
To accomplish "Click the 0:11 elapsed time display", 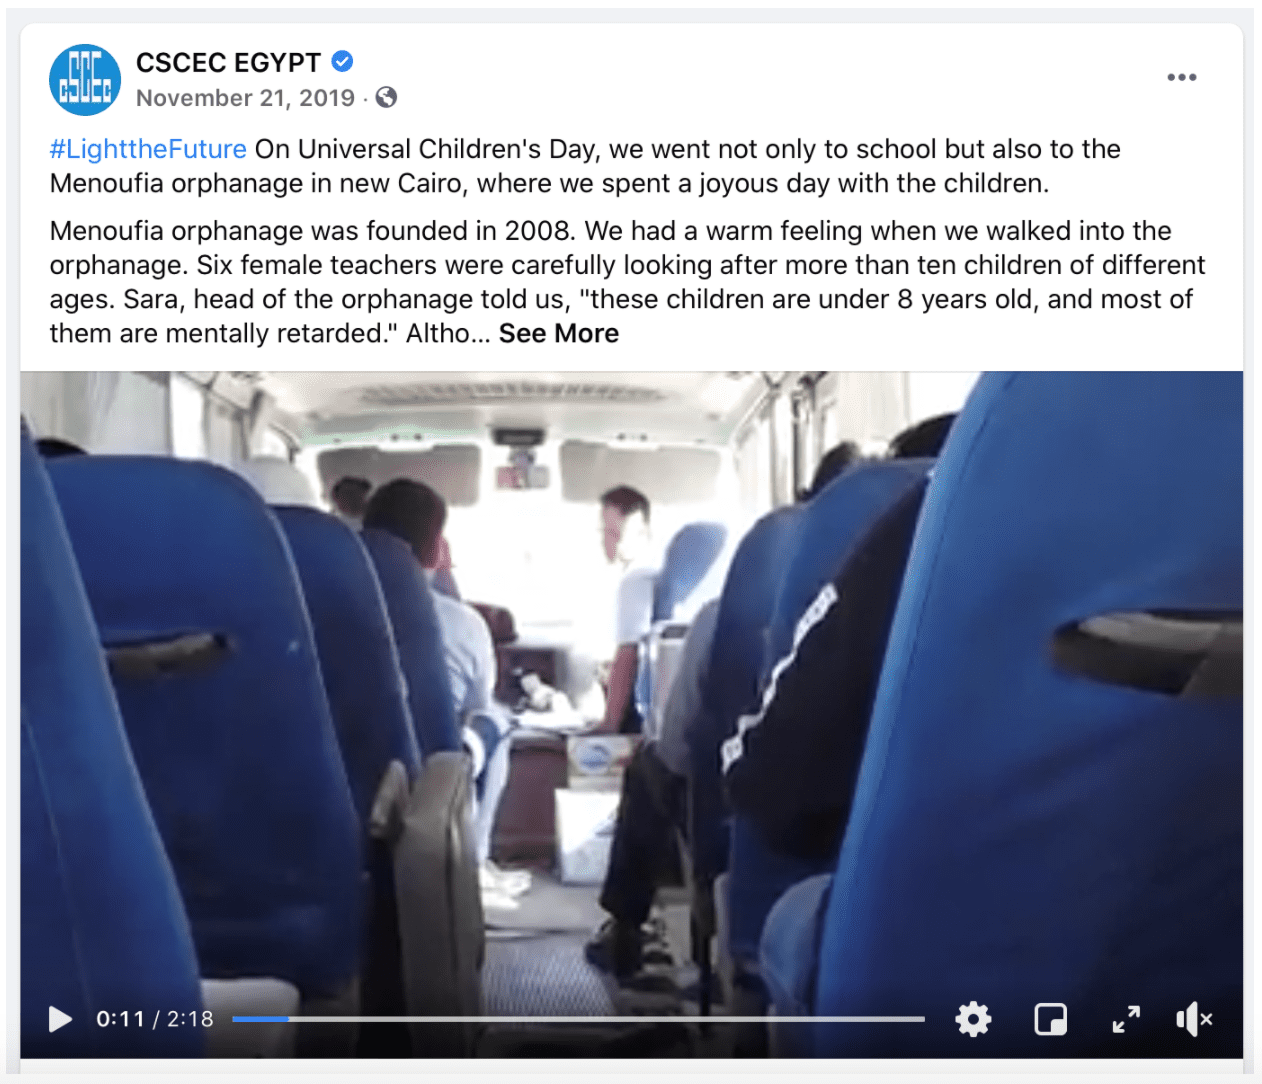I will (x=120, y=1019).
